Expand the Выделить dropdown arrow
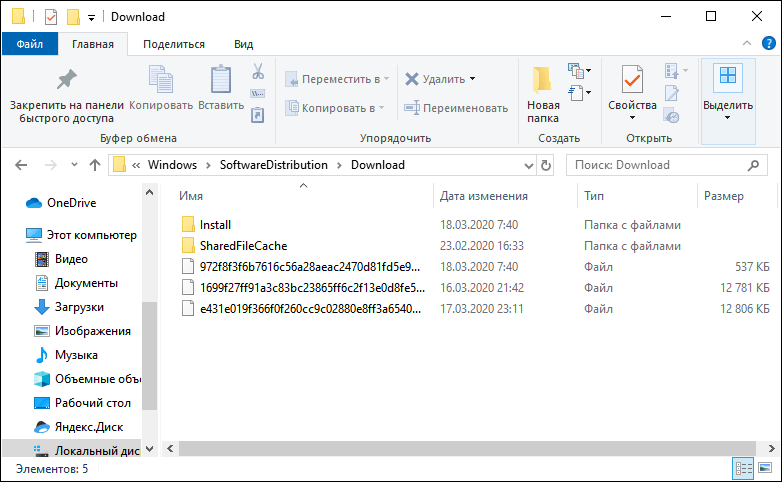Viewport: 782px width, 482px height. (x=728, y=118)
